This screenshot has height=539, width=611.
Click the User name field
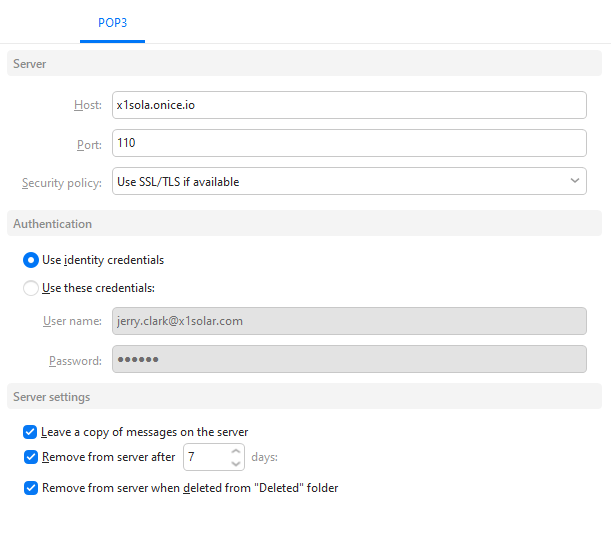pos(348,321)
